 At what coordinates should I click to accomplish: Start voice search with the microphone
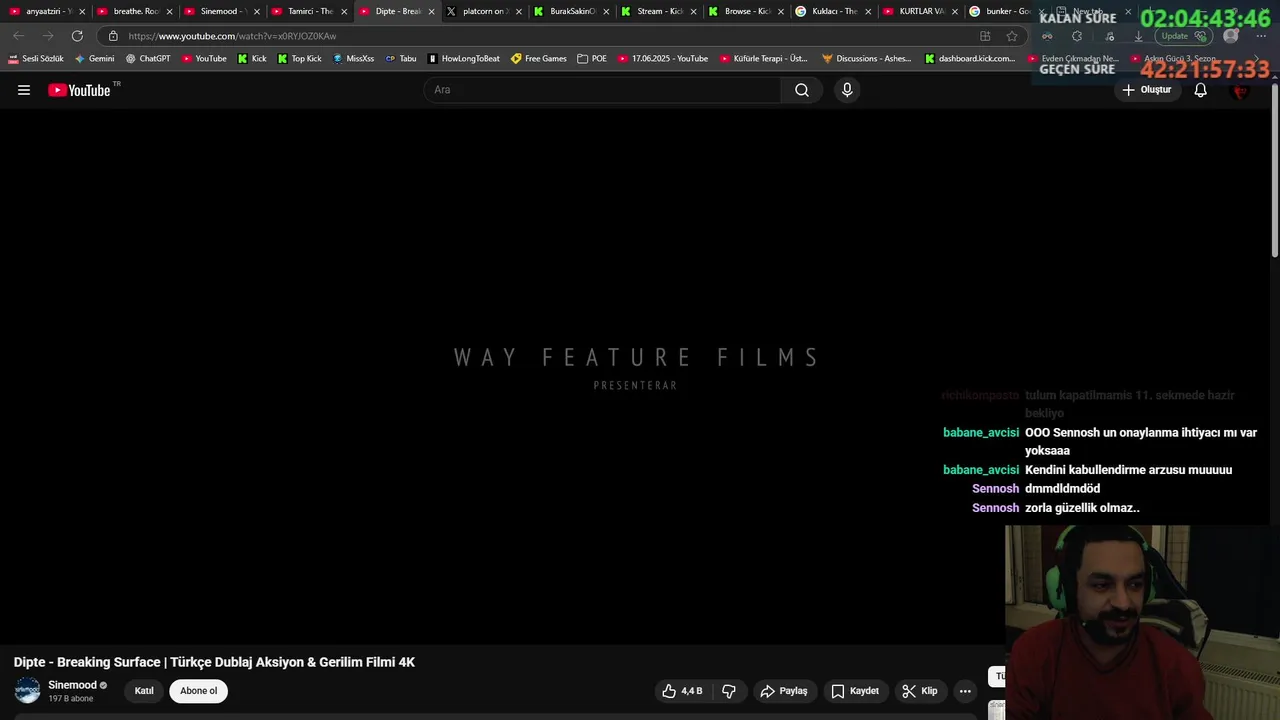(847, 90)
